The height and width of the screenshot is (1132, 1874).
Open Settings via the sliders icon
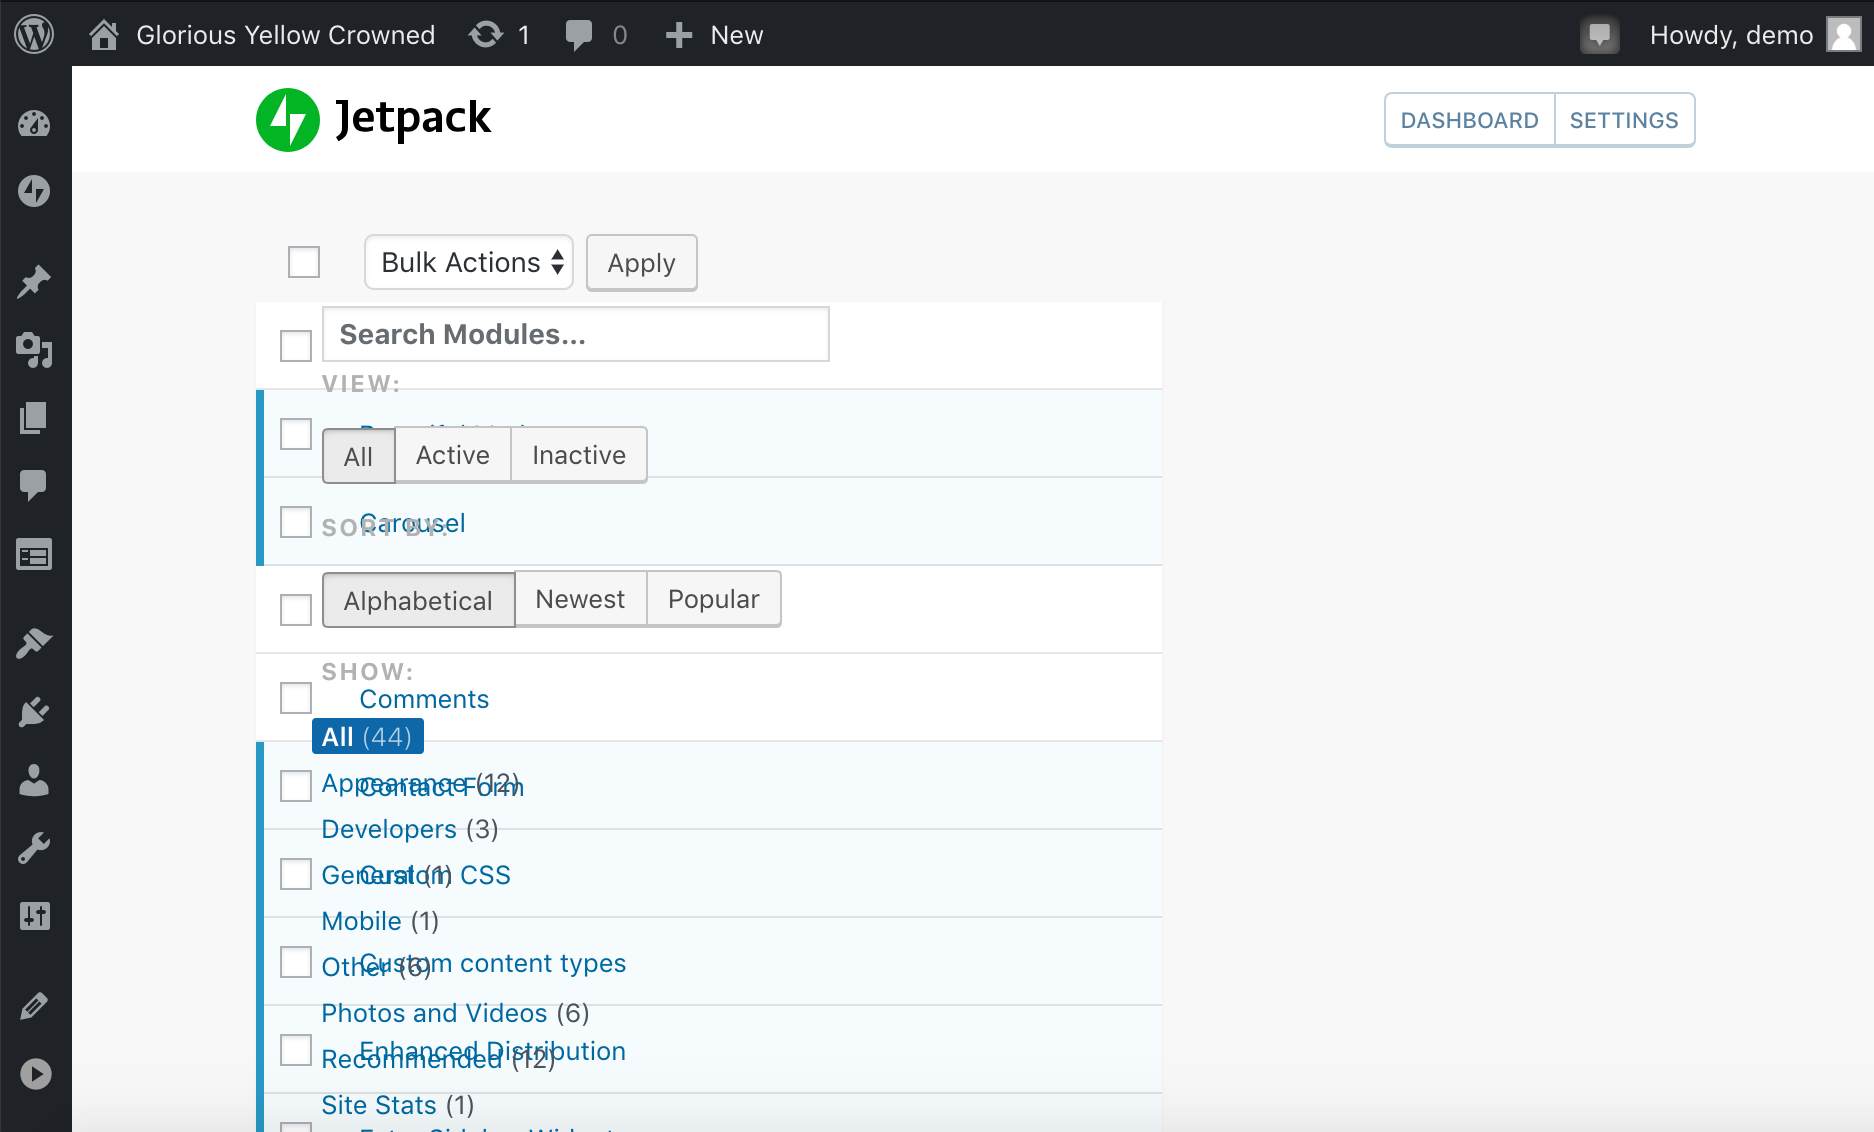[34, 916]
